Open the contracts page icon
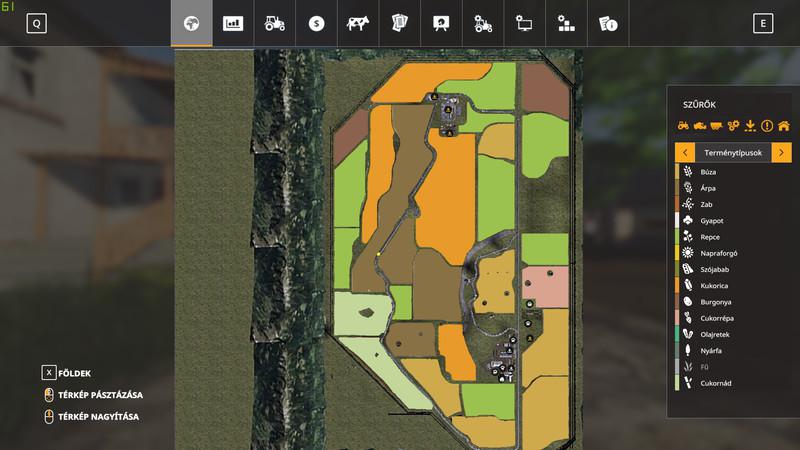Image resolution: width=800 pixels, height=450 pixels. pyautogui.click(x=399, y=24)
